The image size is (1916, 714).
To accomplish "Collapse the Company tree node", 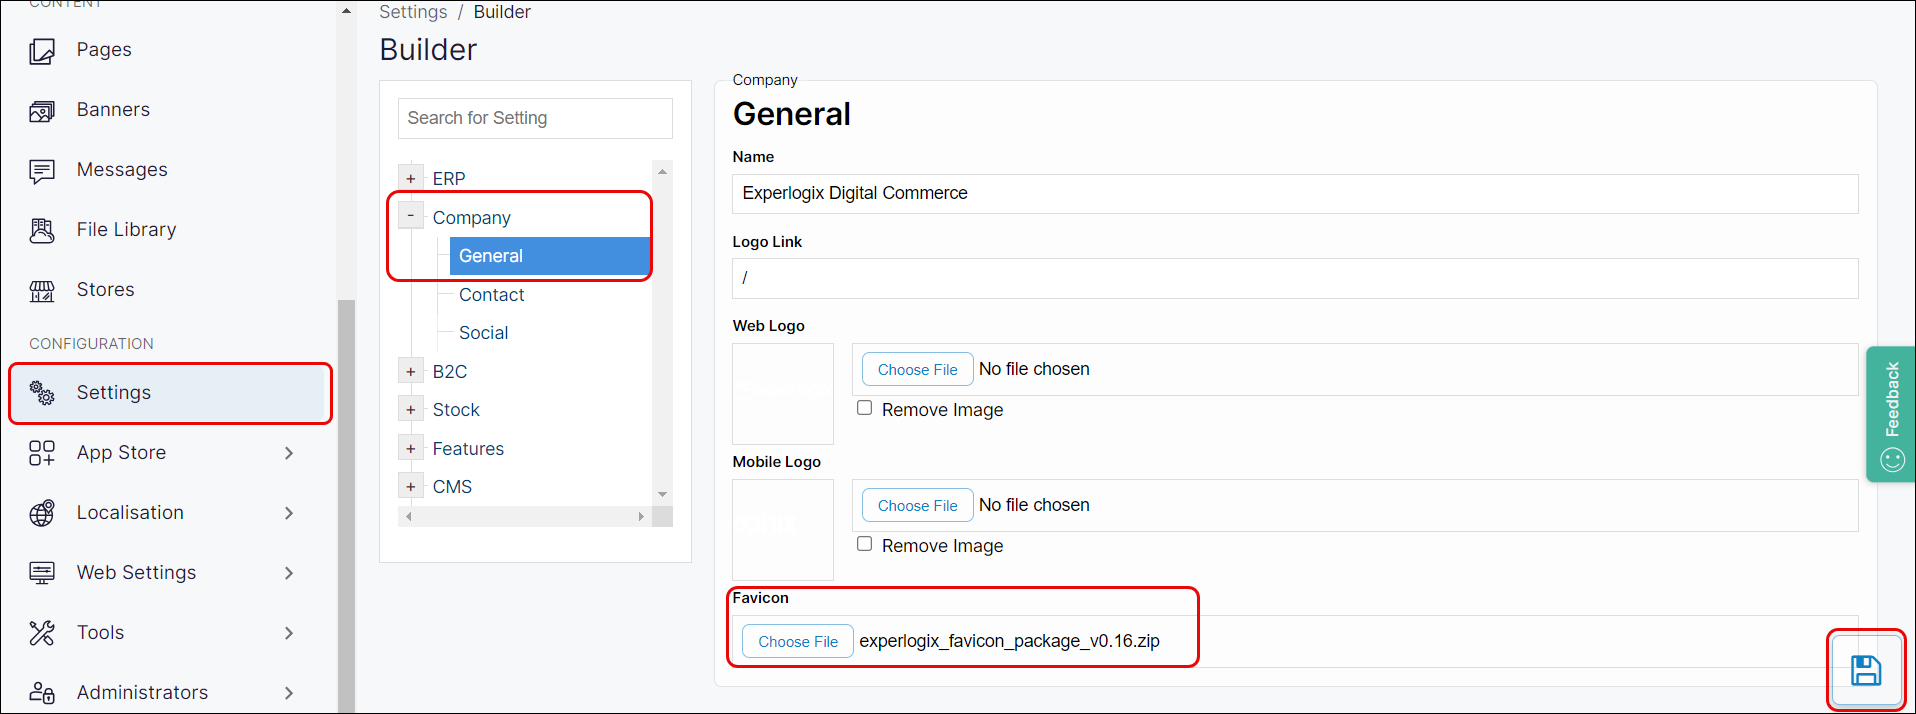I will [x=410, y=216].
